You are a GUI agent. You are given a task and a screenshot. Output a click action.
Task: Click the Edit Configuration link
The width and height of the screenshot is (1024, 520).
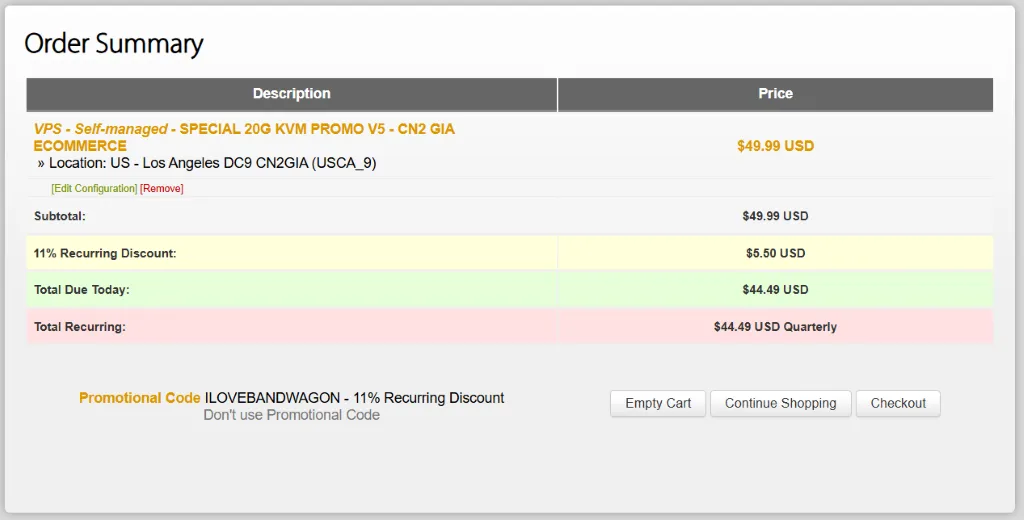pos(94,188)
